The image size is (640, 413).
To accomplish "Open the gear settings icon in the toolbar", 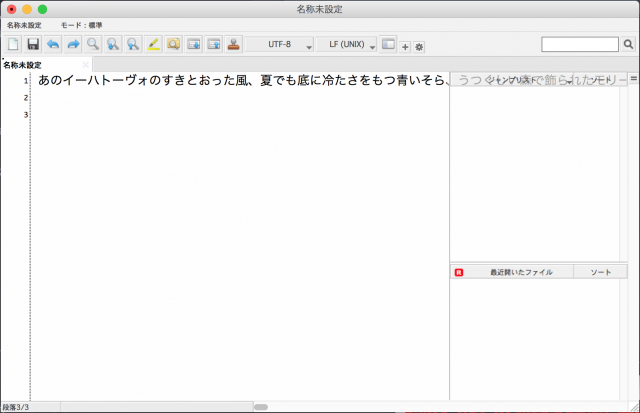I will 419,47.
